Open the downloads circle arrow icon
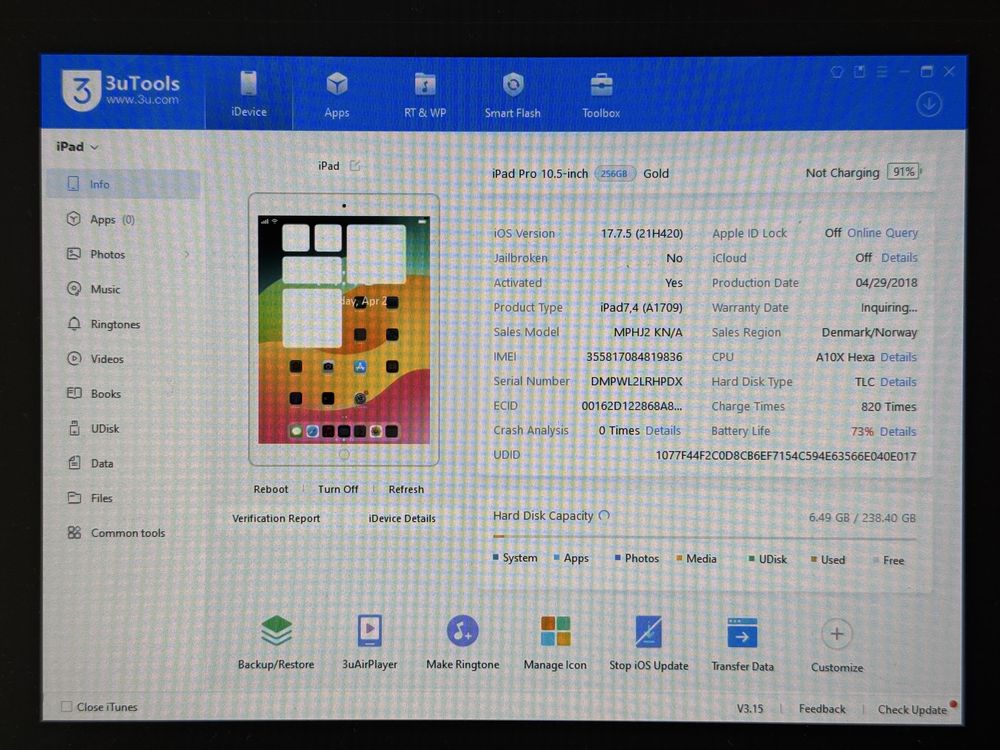The height and width of the screenshot is (750, 1000). pos(929,104)
